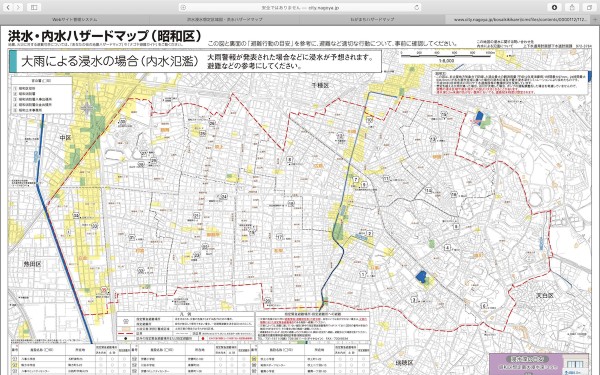Viewport: 600px width, 375px height.
Task: Show the Safari sidebar
Action: click(34, 7)
